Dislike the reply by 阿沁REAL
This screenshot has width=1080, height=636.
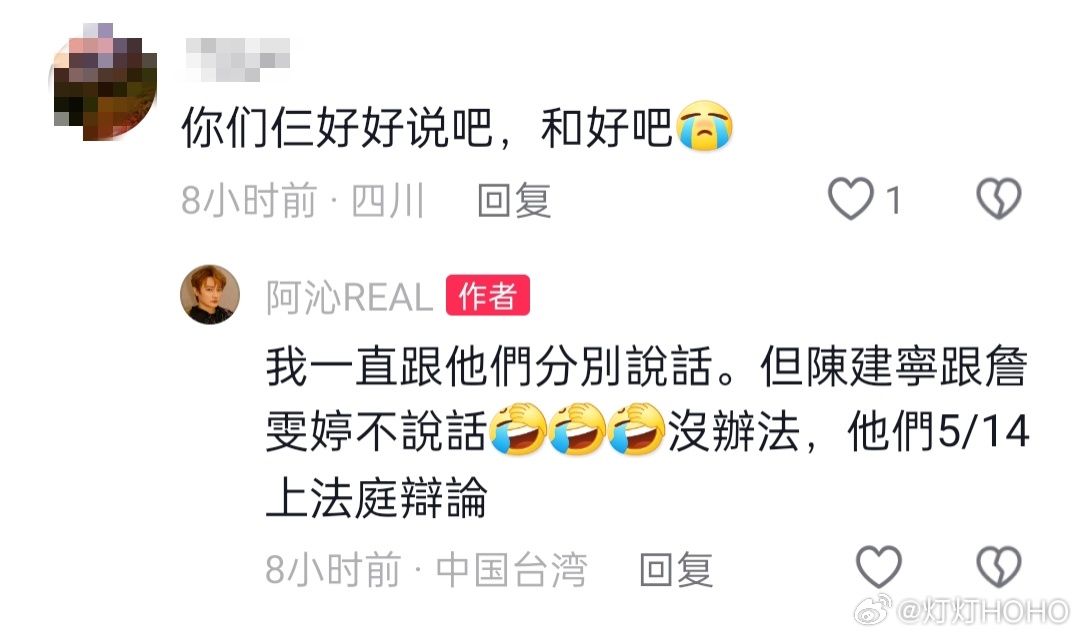(x=999, y=567)
